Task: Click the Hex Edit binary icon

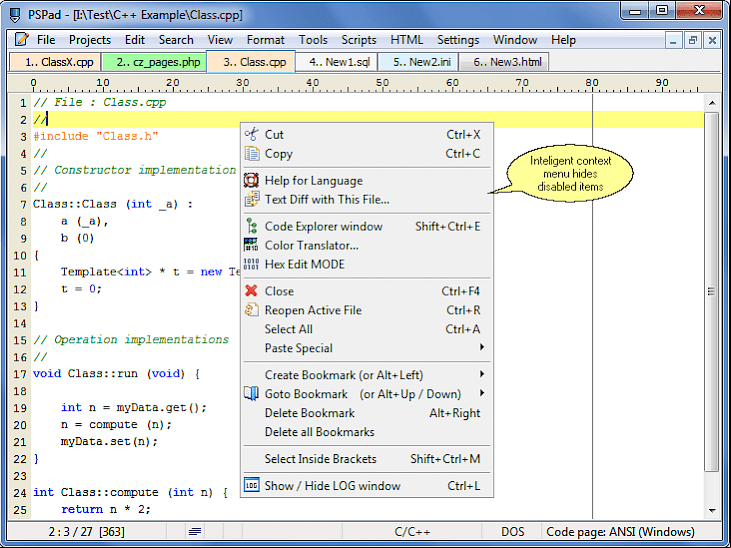Action: [x=251, y=264]
